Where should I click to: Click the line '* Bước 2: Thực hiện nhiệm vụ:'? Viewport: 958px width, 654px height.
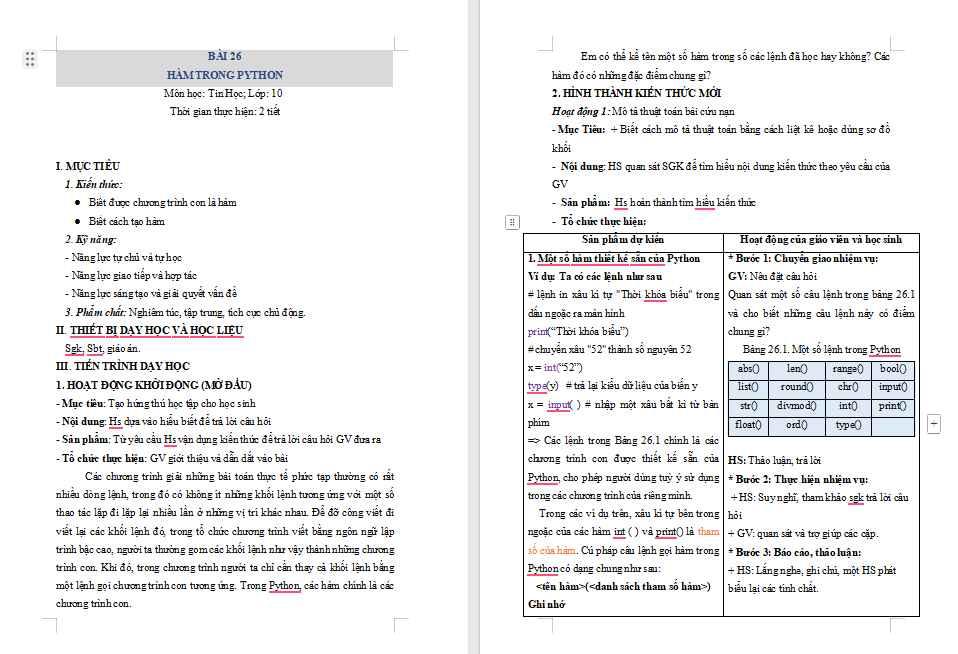[x=798, y=479]
